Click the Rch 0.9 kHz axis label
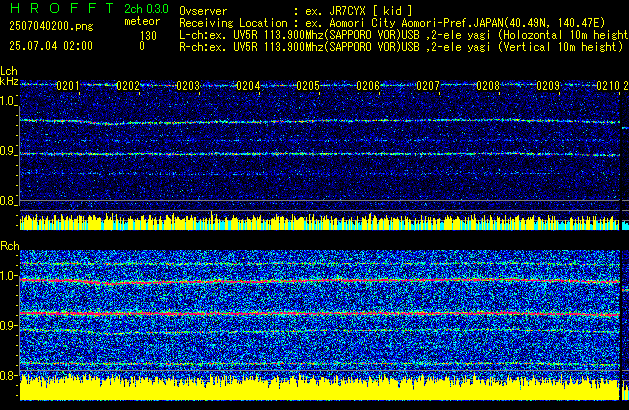The width and height of the screenshot is (629, 410). click(8, 325)
